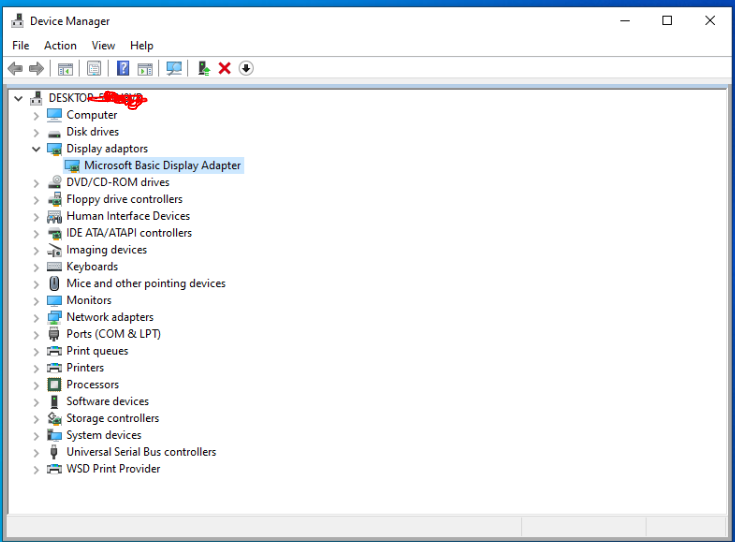Toggle the console tree pane icon

65,69
